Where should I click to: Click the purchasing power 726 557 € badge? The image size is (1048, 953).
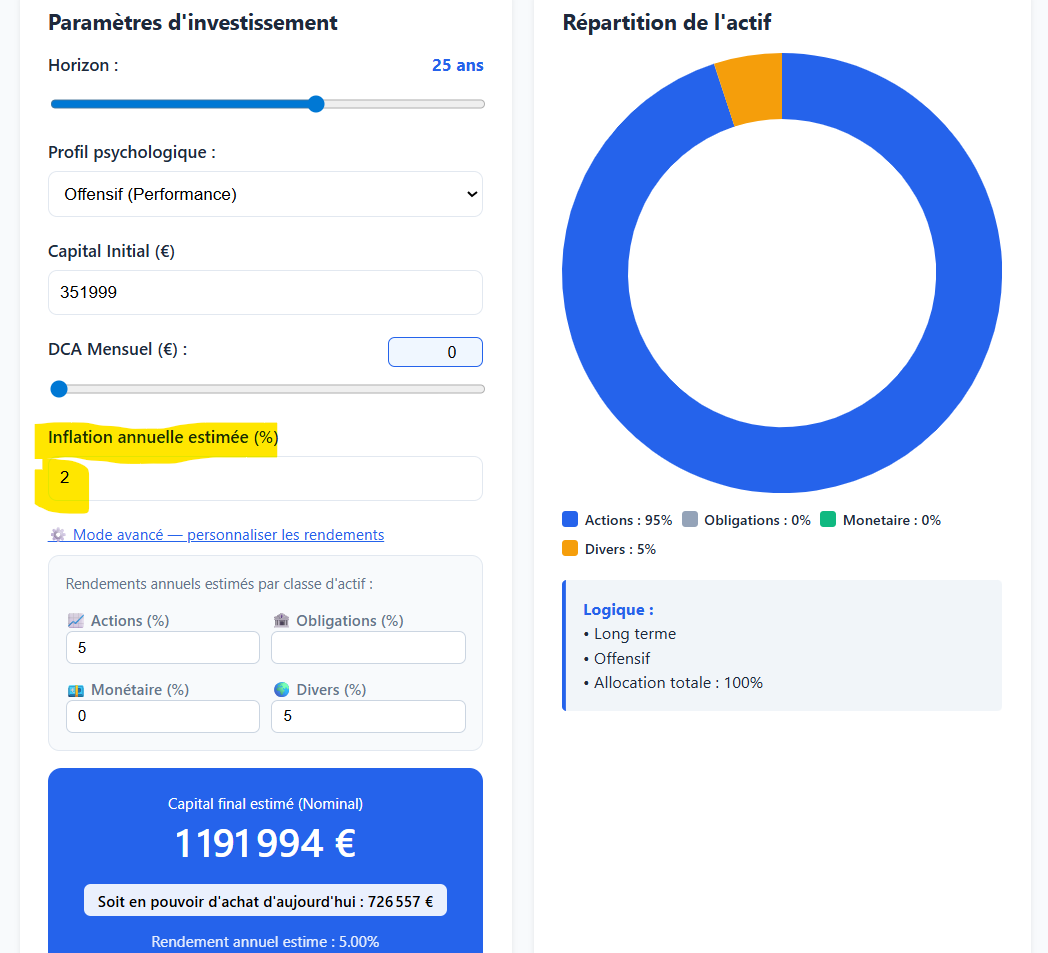[x=265, y=902]
